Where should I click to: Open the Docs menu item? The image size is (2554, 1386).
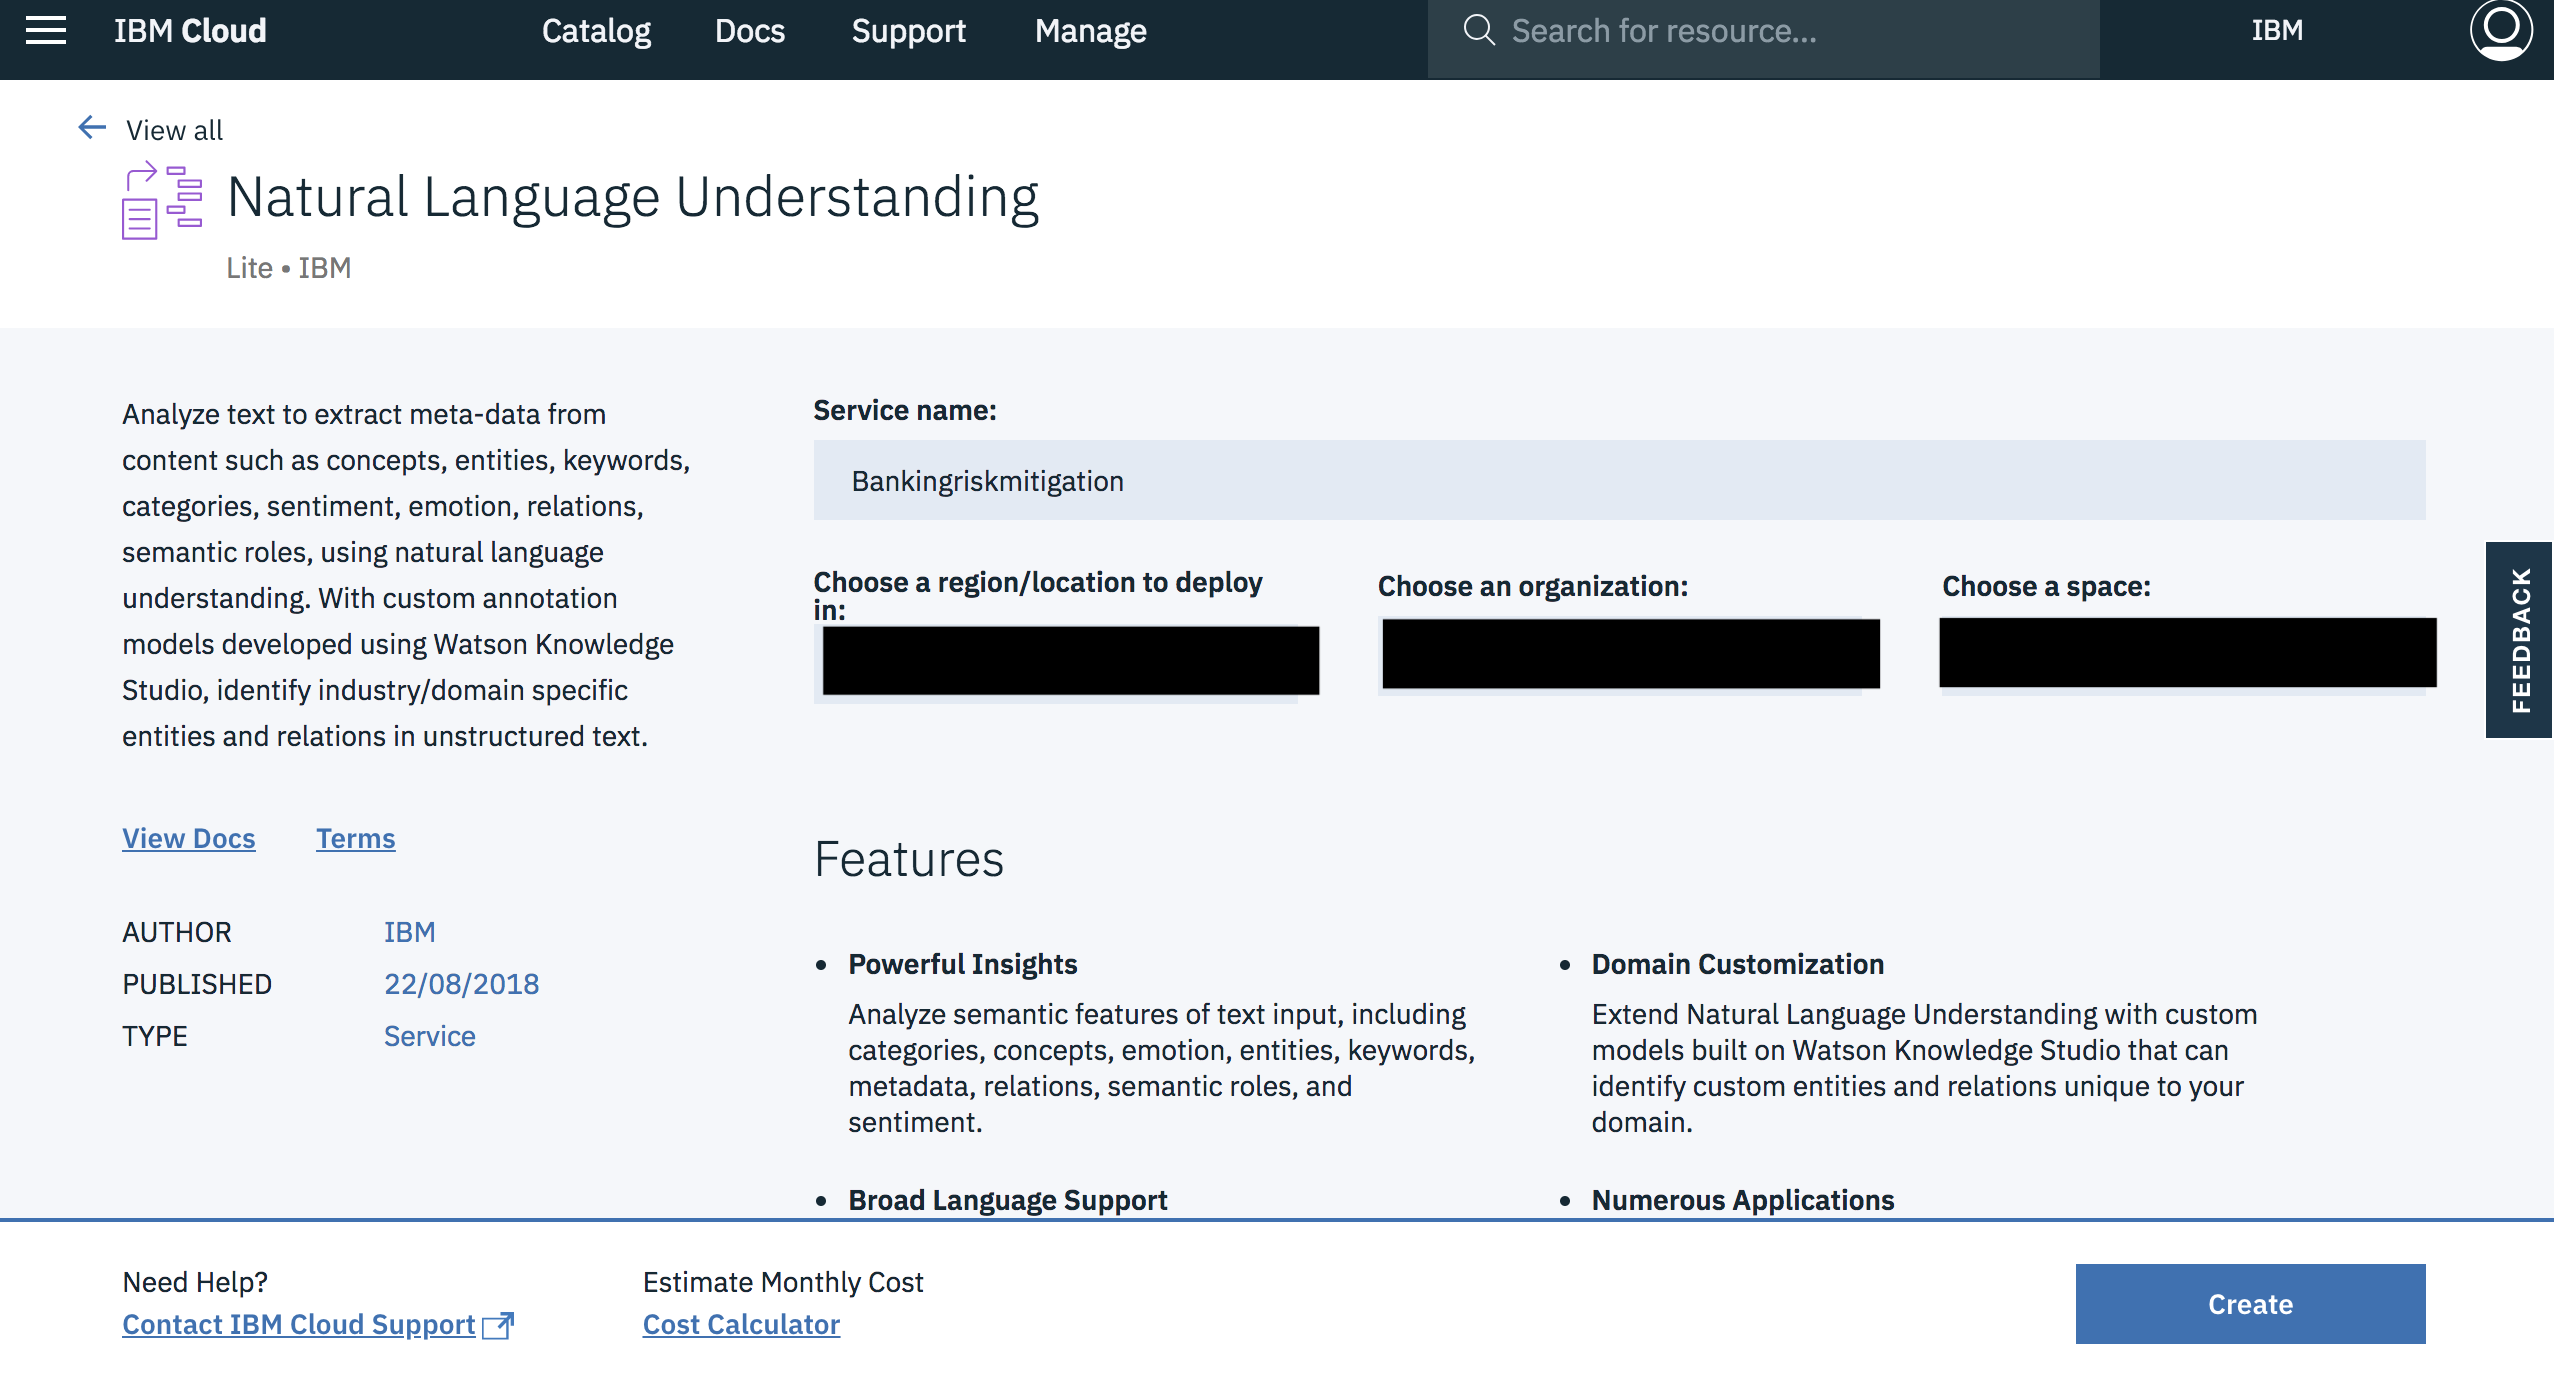[x=749, y=31]
